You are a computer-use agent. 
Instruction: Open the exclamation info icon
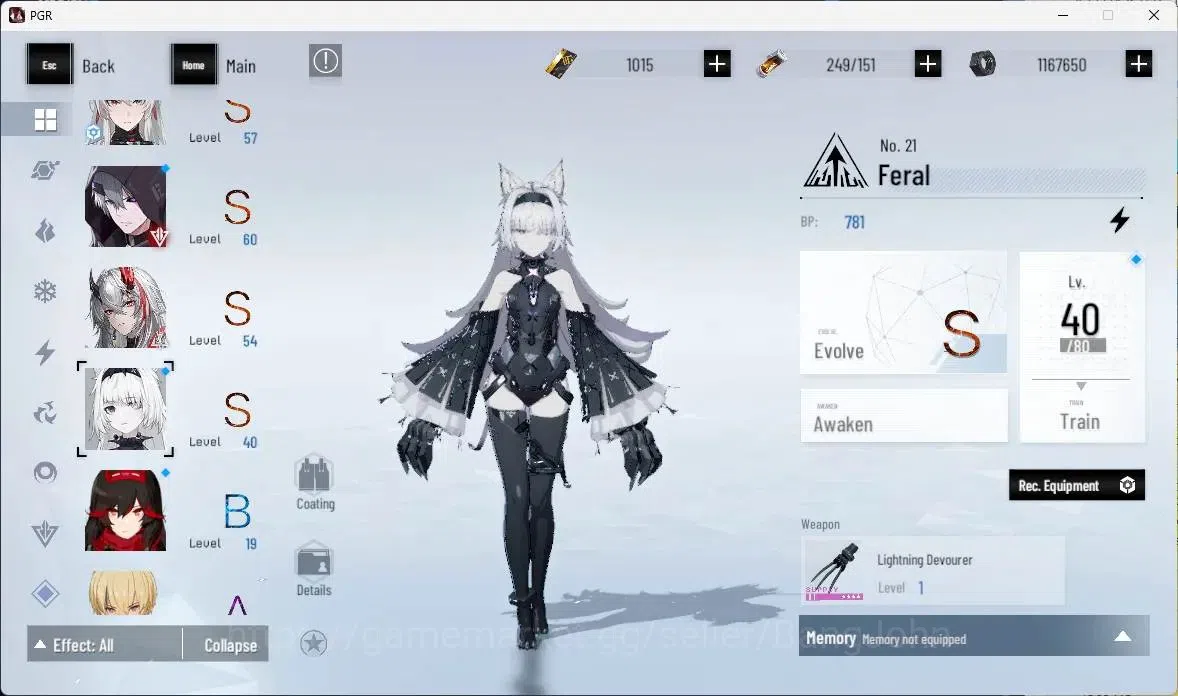pos(325,61)
